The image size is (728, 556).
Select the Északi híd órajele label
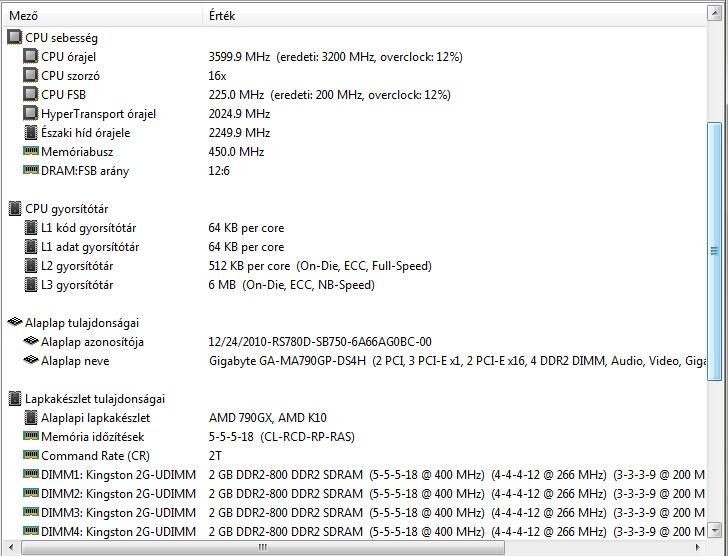click(85, 133)
